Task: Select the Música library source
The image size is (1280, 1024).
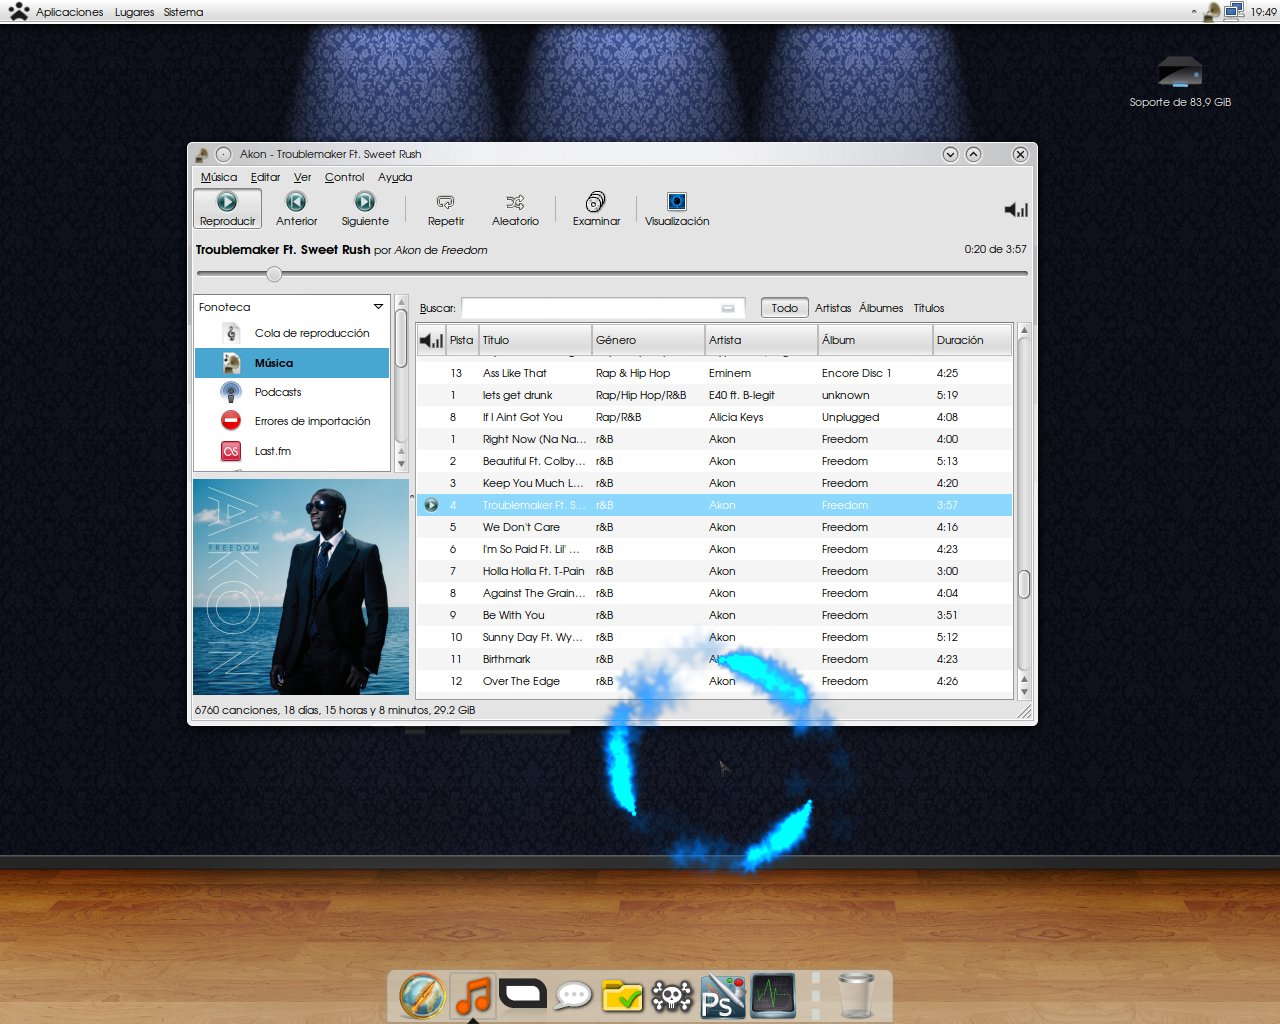Action: (292, 363)
